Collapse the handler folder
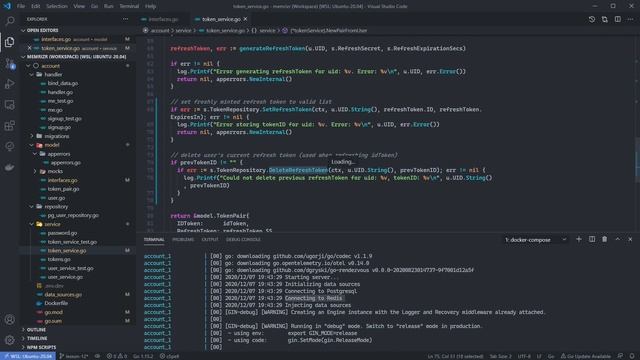This screenshot has height=360, width=640. pyautogui.click(x=31, y=75)
